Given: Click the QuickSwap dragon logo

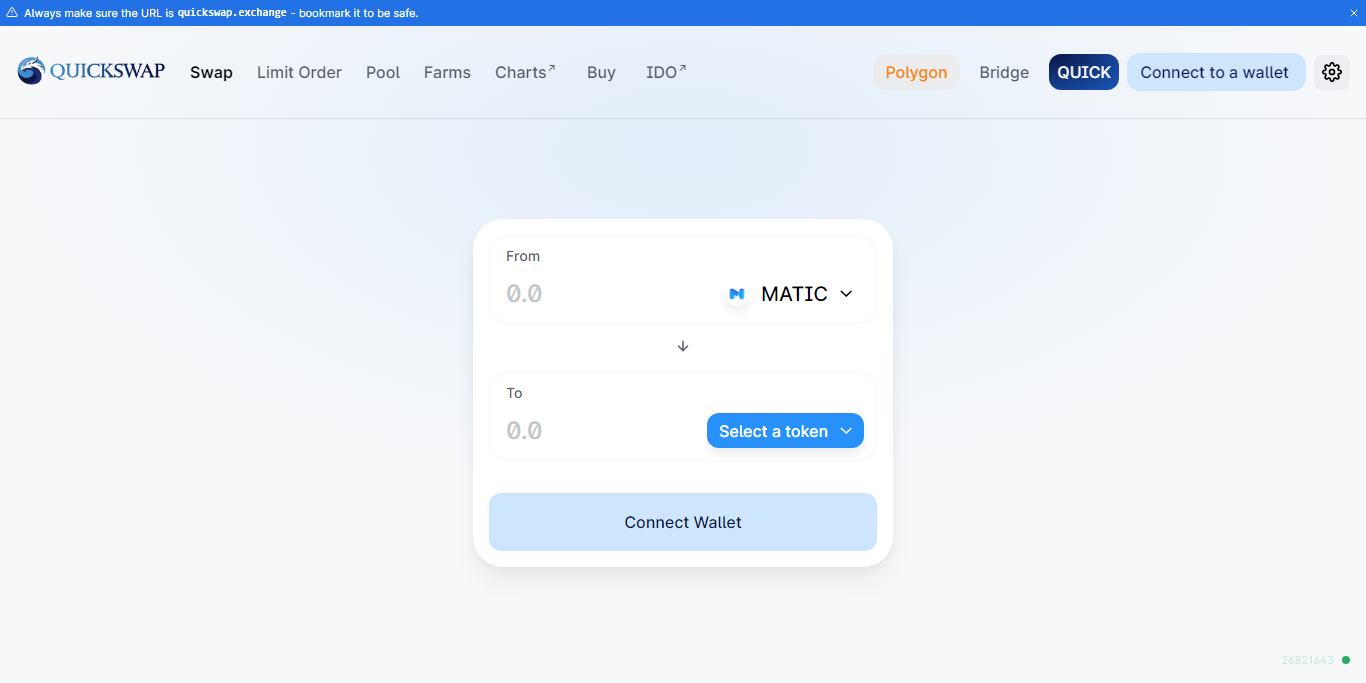Looking at the screenshot, I should (31, 71).
